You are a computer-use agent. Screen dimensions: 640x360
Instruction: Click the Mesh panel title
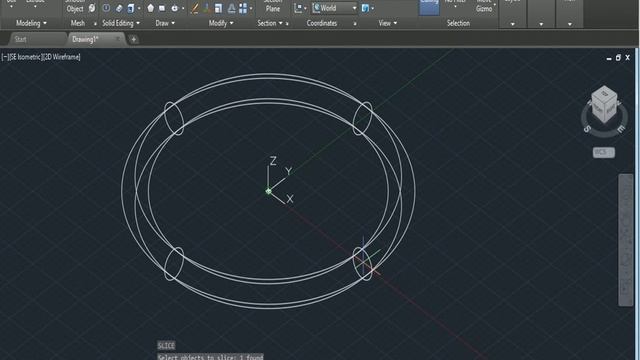pos(78,23)
